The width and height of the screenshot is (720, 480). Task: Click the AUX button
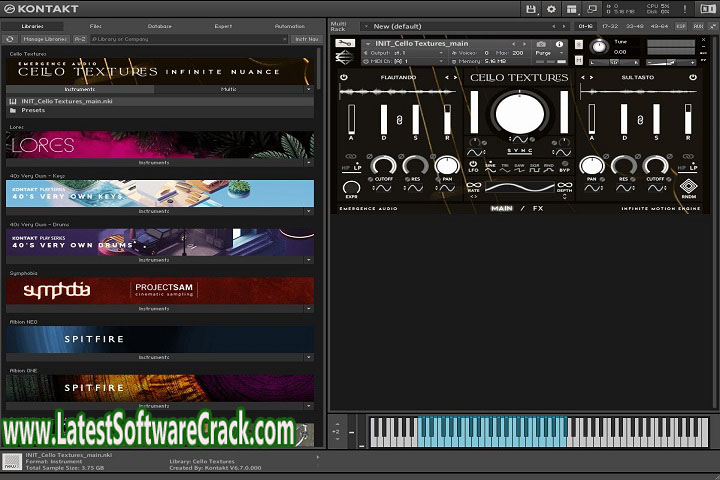pos(698,26)
